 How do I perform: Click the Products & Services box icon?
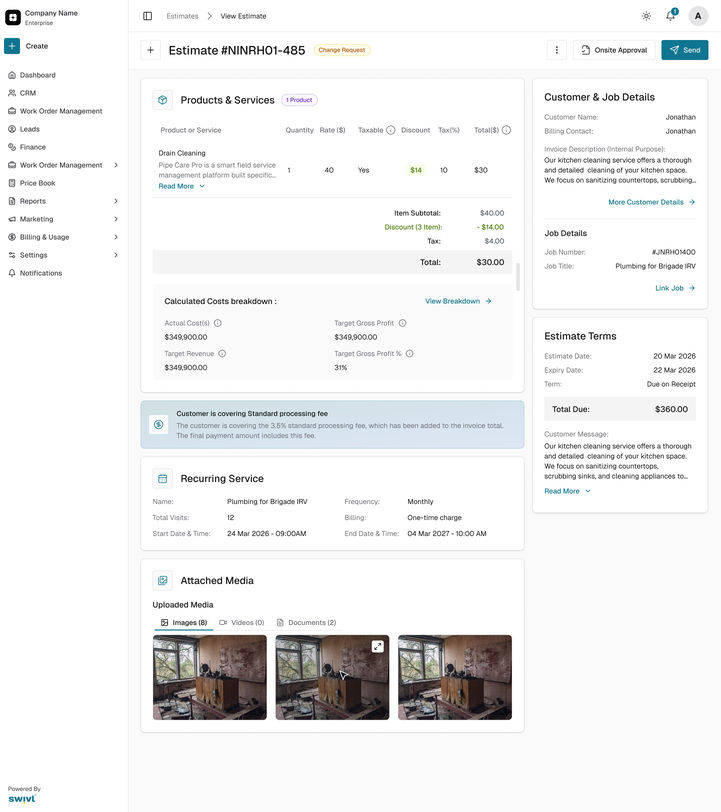coord(163,100)
